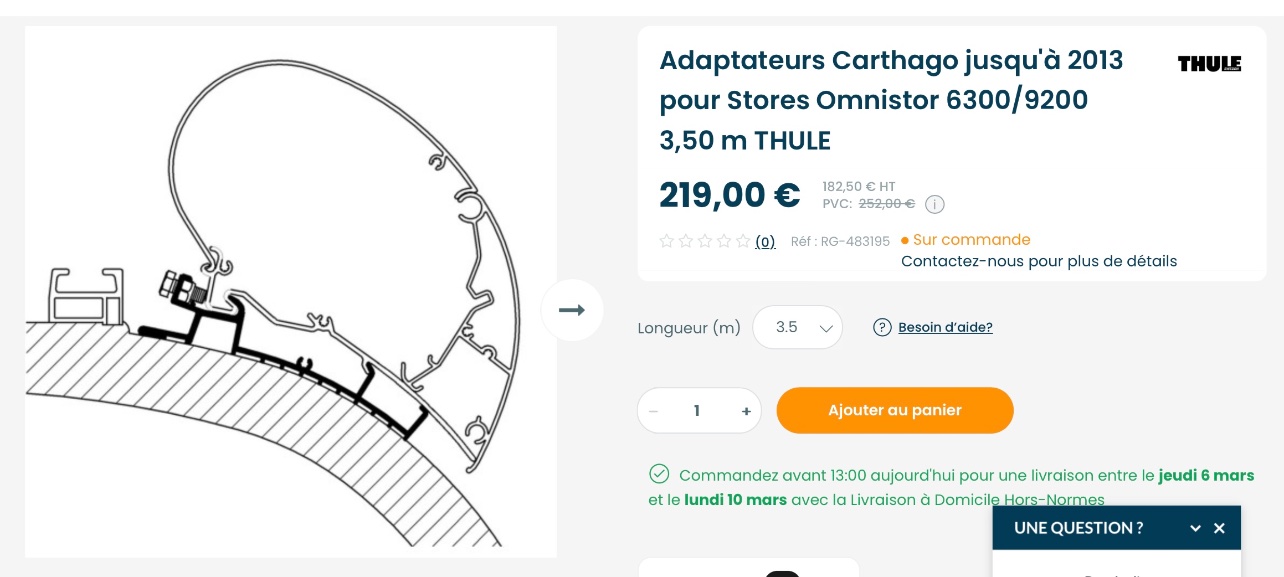The height and width of the screenshot is (577, 1284).
Task: Increase quantity with the plus button
Action: (x=746, y=411)
